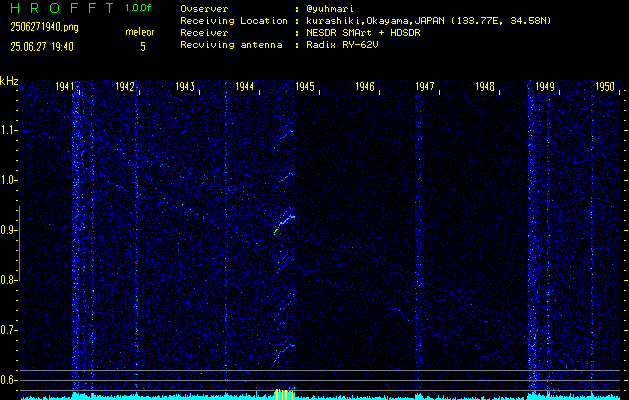This screenshot has height=400, width=629.
Task: Click the meteor label
Action: point(139,32)
